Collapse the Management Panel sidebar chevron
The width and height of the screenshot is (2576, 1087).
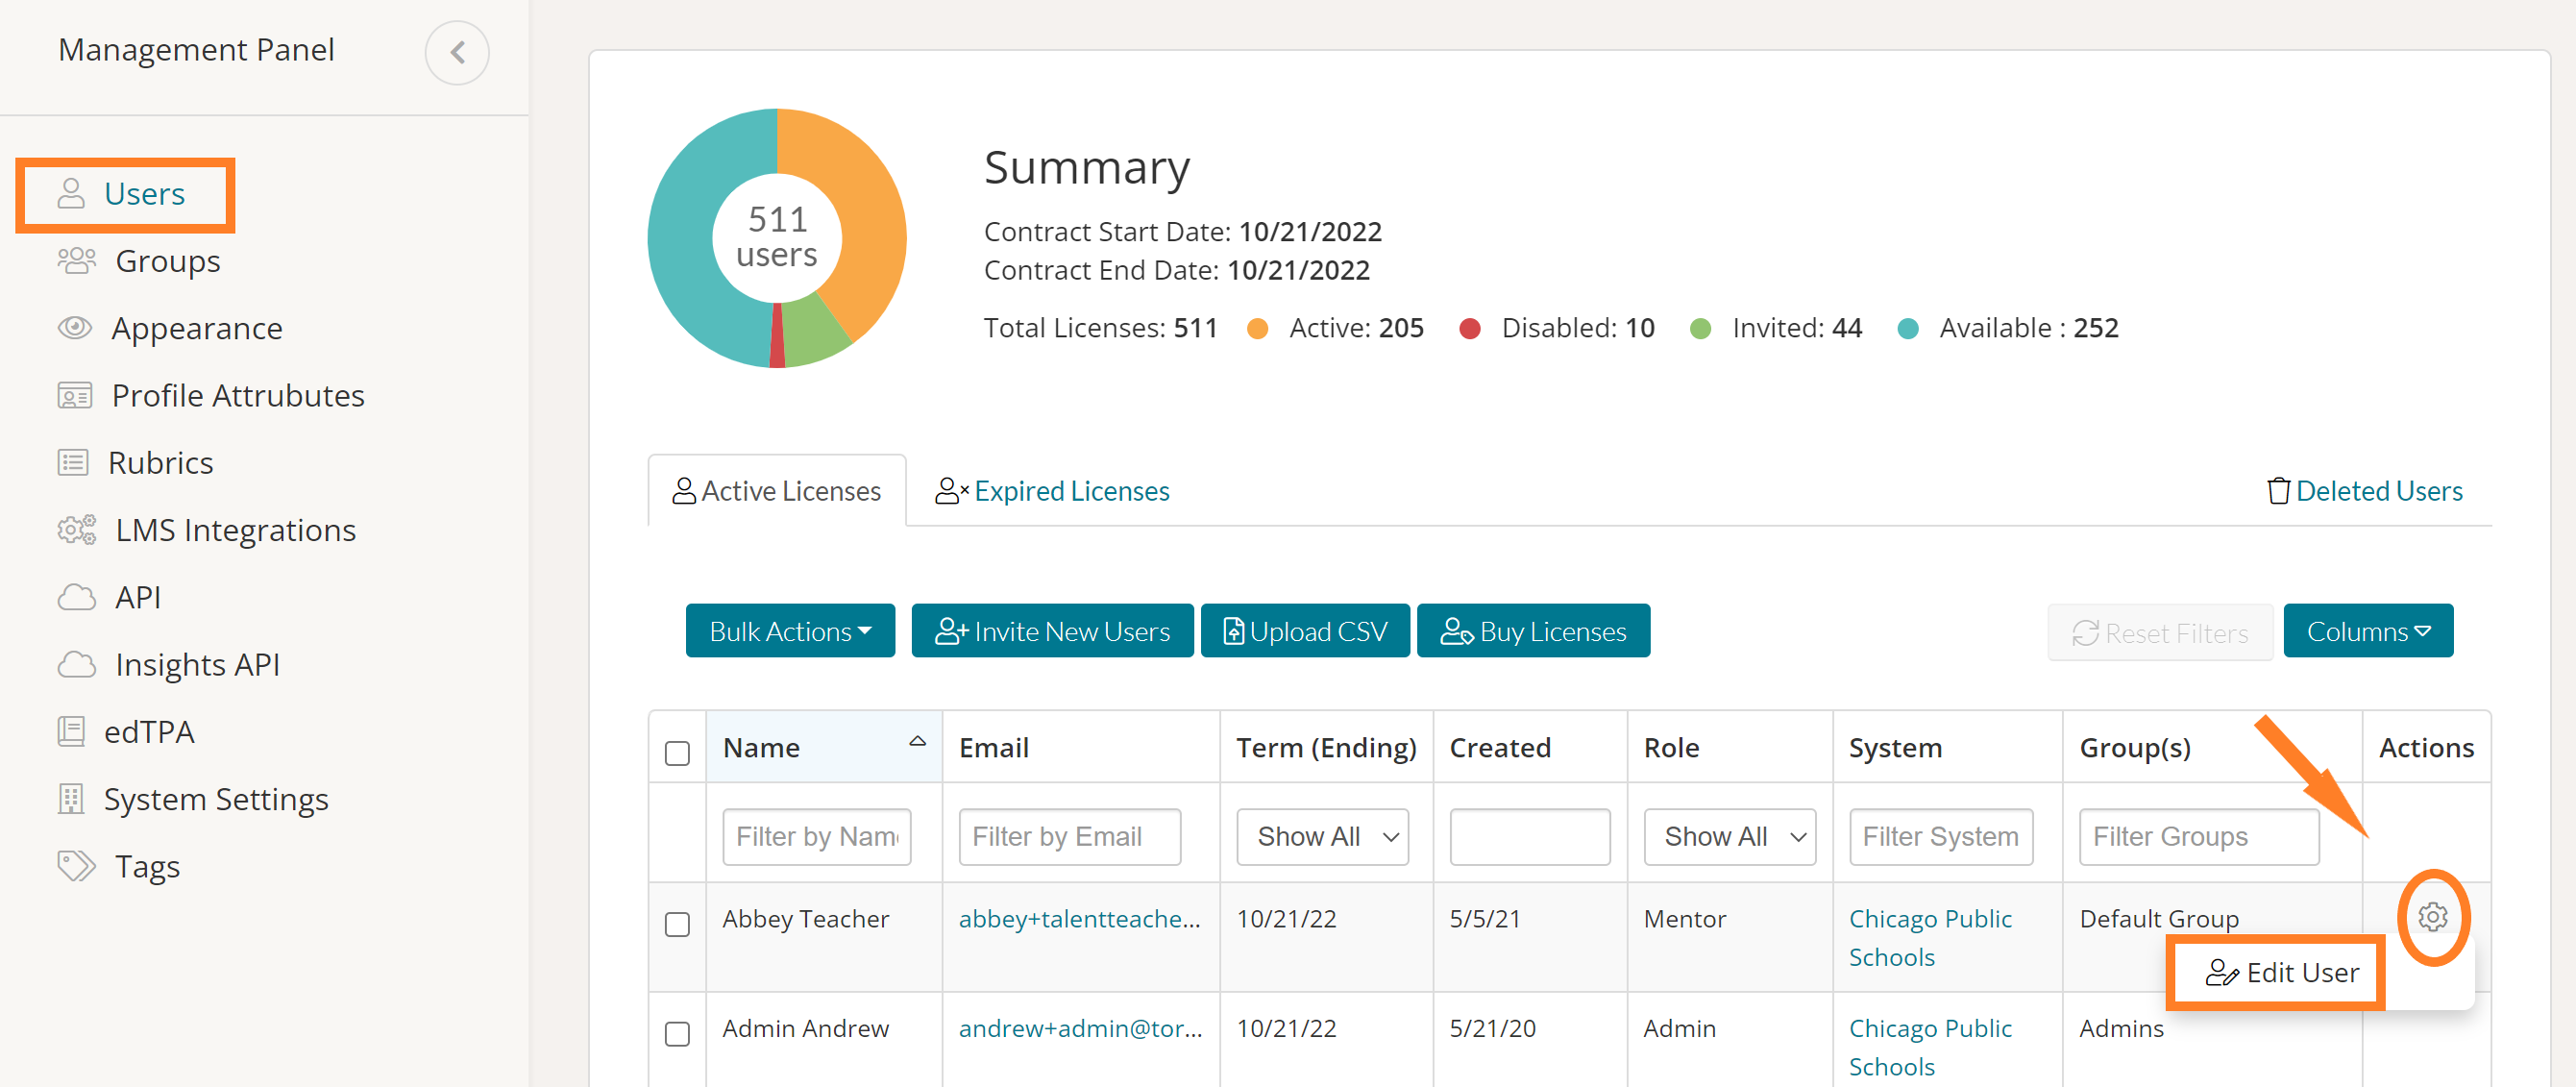[x=457, y=52]
